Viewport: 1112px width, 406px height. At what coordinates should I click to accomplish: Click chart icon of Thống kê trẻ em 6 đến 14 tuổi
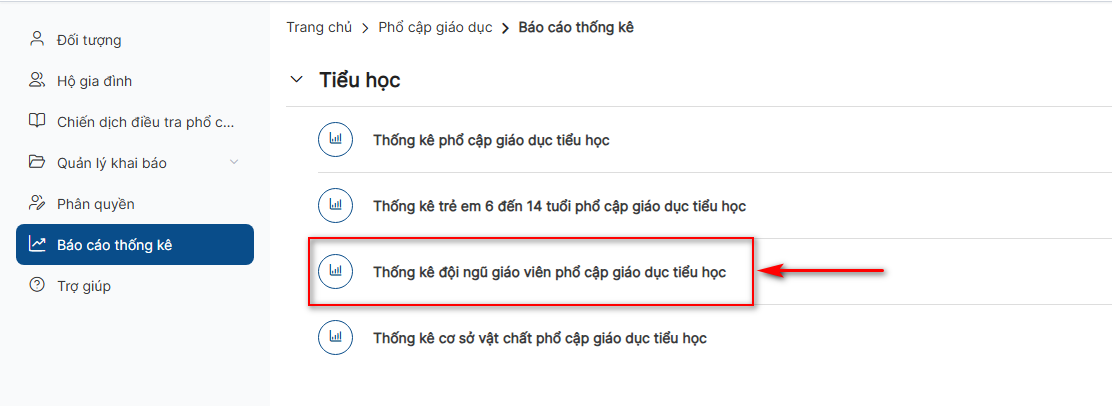[x=335, y=206]
